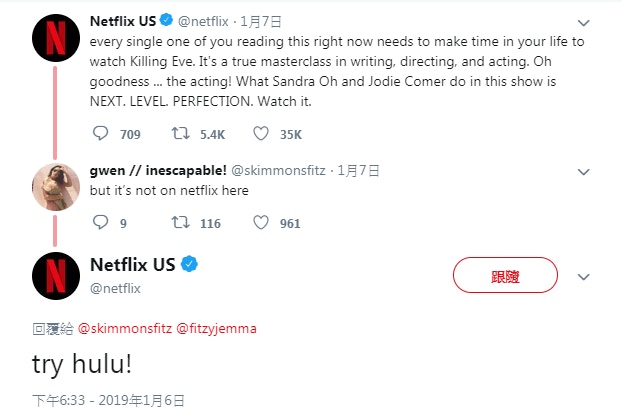The height and width of the screenshot is (412, 622).
Task: Retweet gwen's not on netflix tweet
Action: [182, 223]
